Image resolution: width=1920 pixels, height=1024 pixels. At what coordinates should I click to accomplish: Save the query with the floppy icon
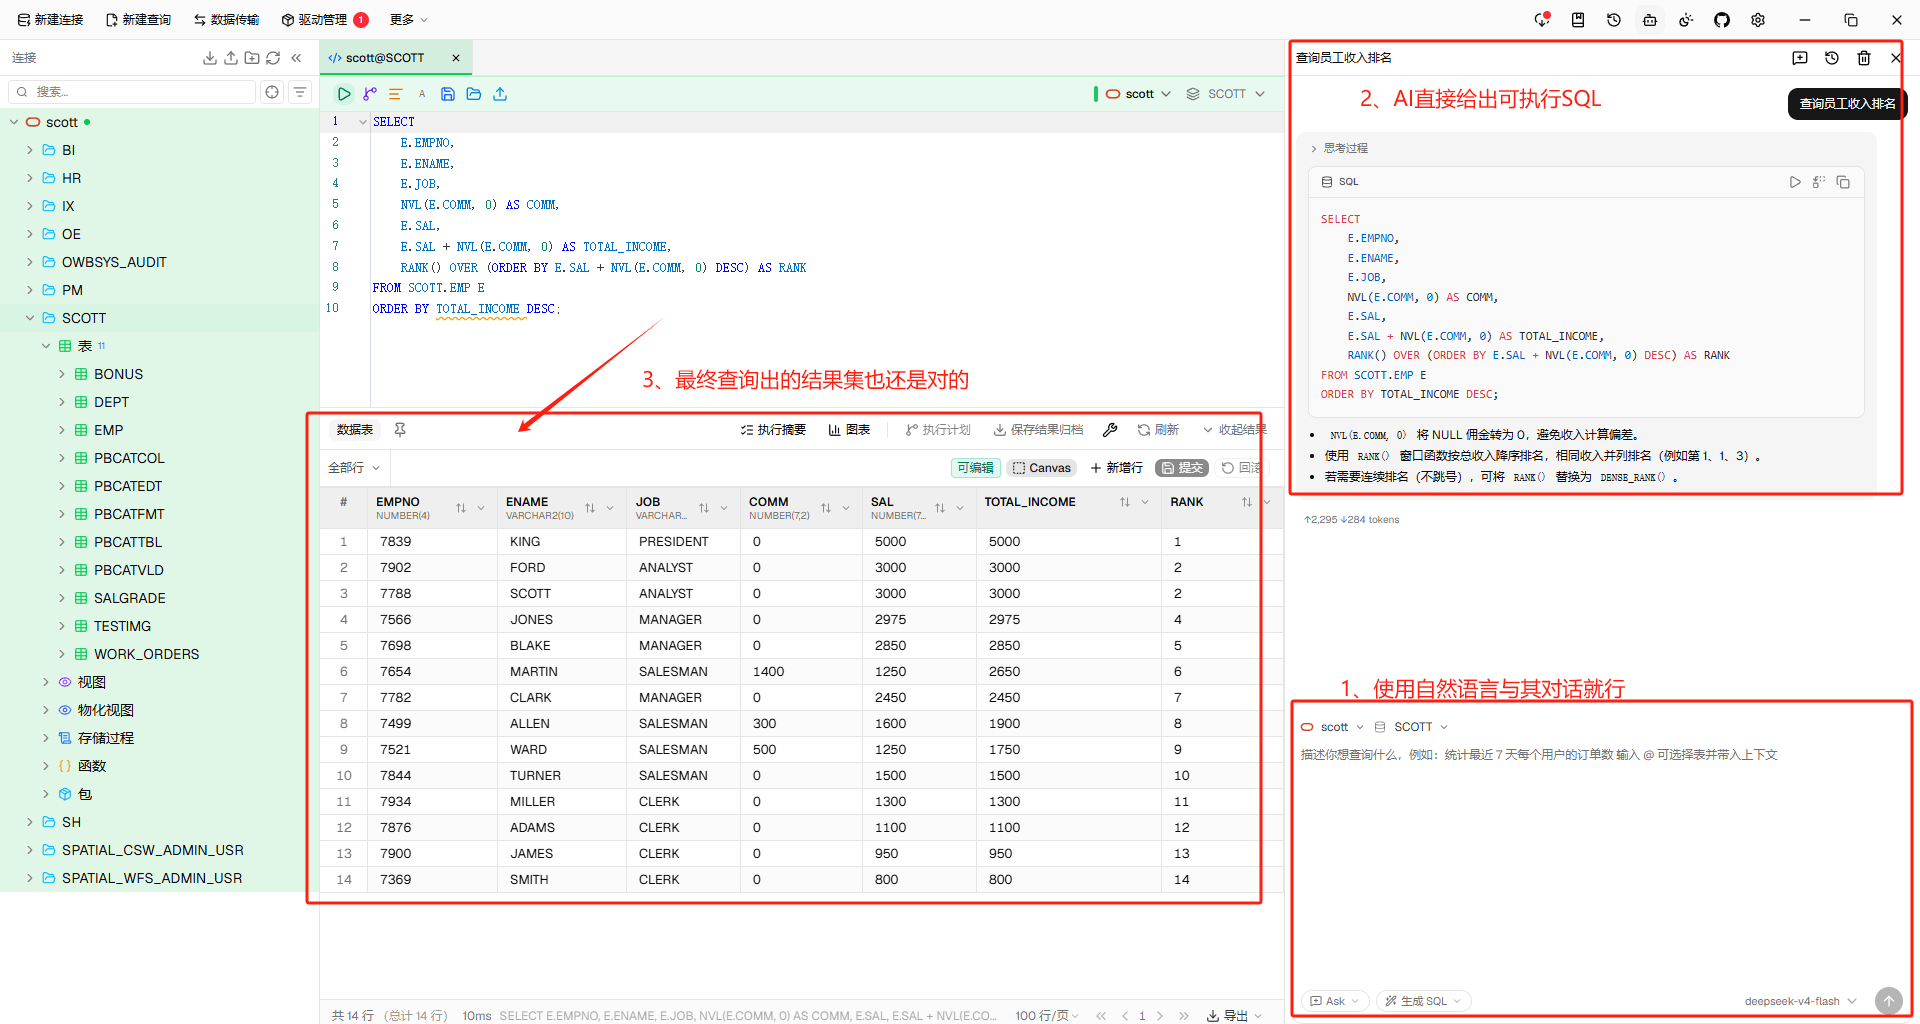tap(448, 94)
